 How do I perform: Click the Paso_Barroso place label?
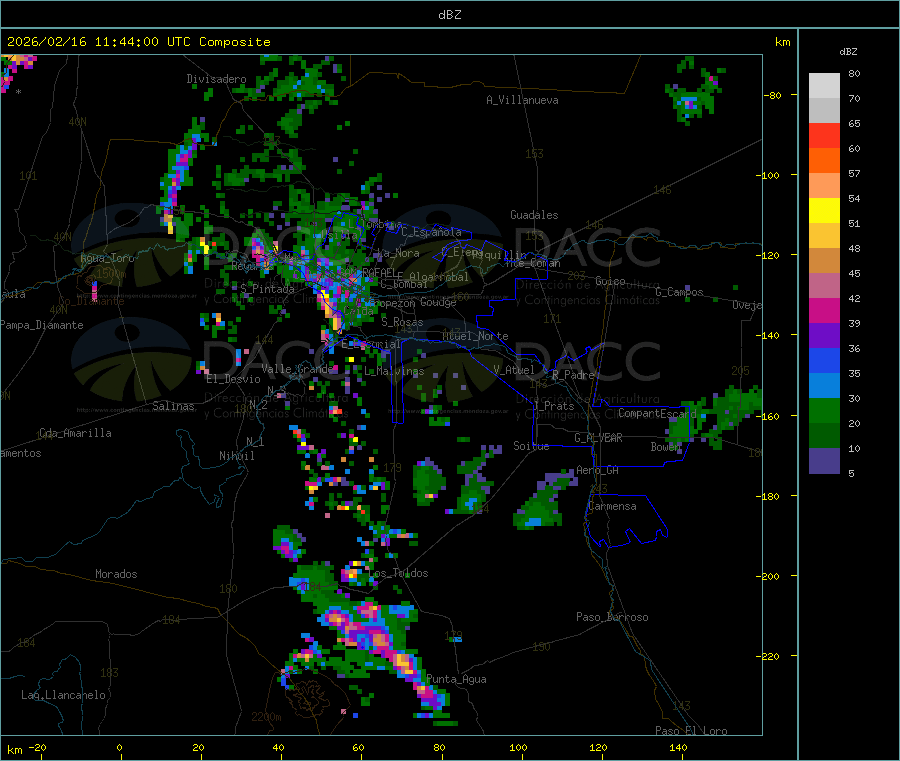(x=612, y=617)
